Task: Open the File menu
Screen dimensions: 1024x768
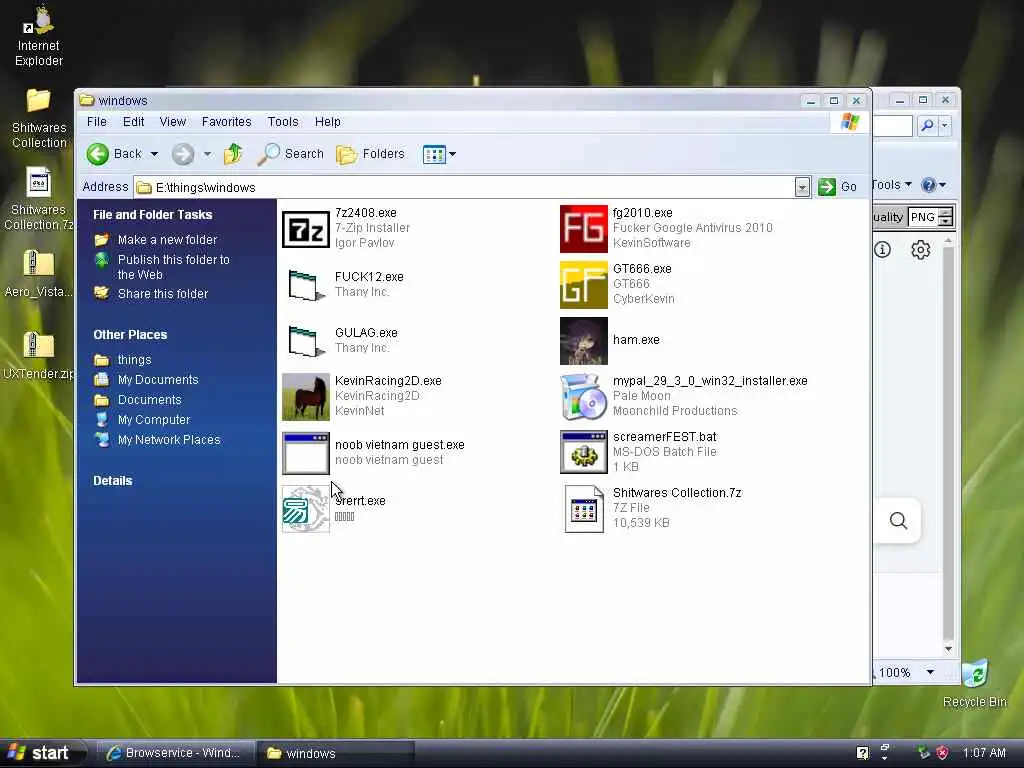Action: pyautogui.click(x=97, y=121)
